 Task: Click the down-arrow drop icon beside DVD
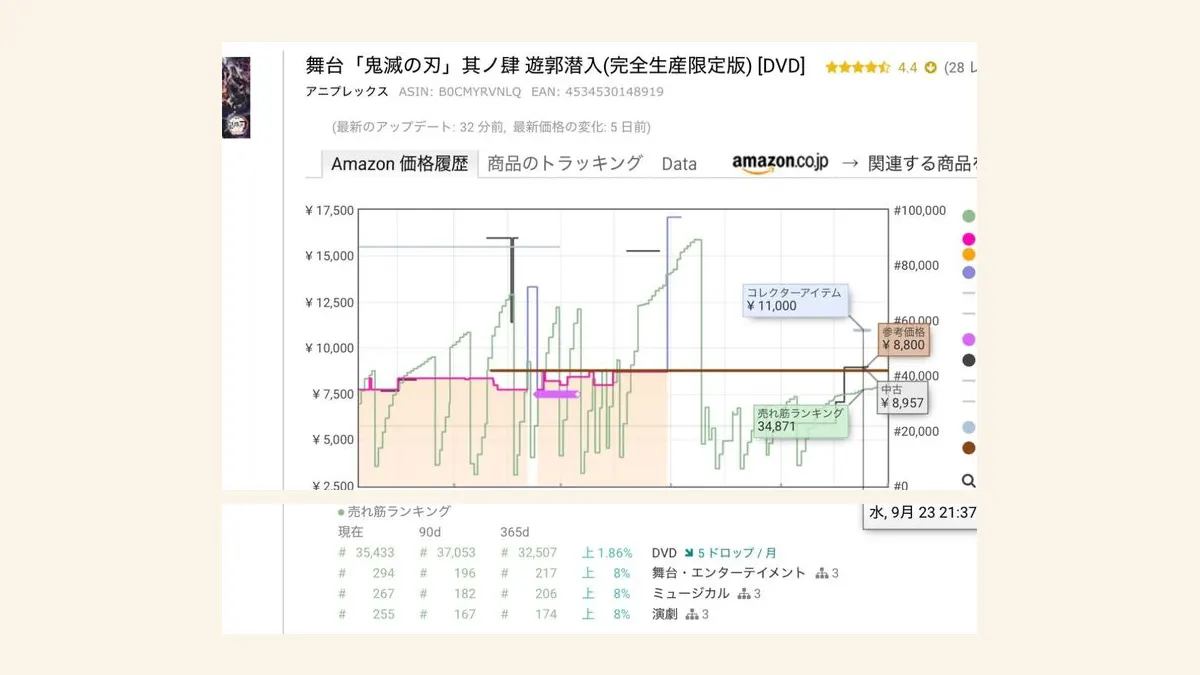[x=689, y=552]
